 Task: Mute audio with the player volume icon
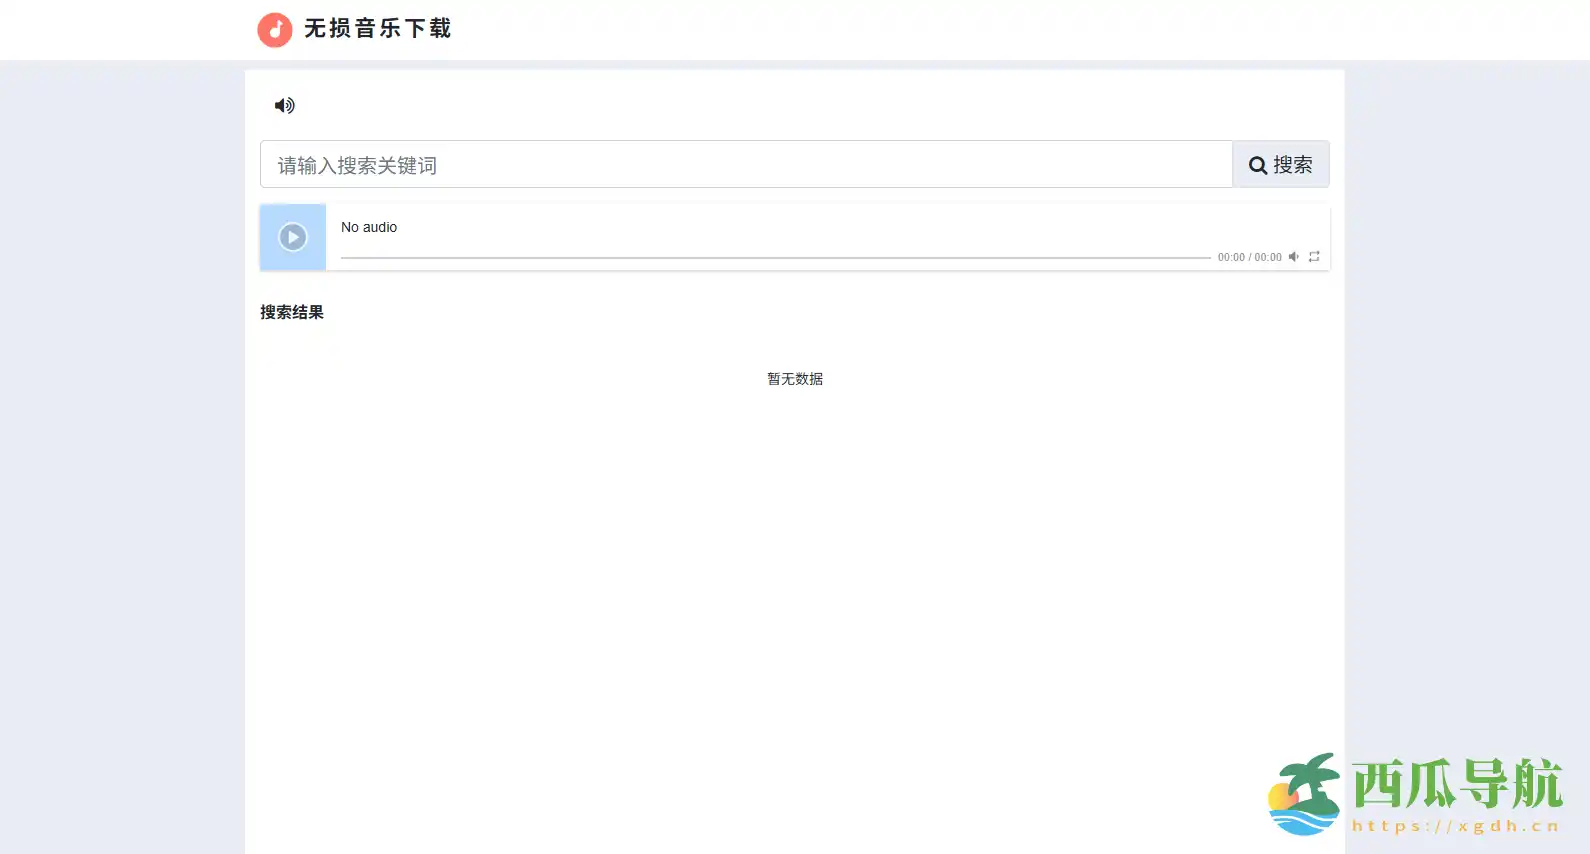(1294, 257)
